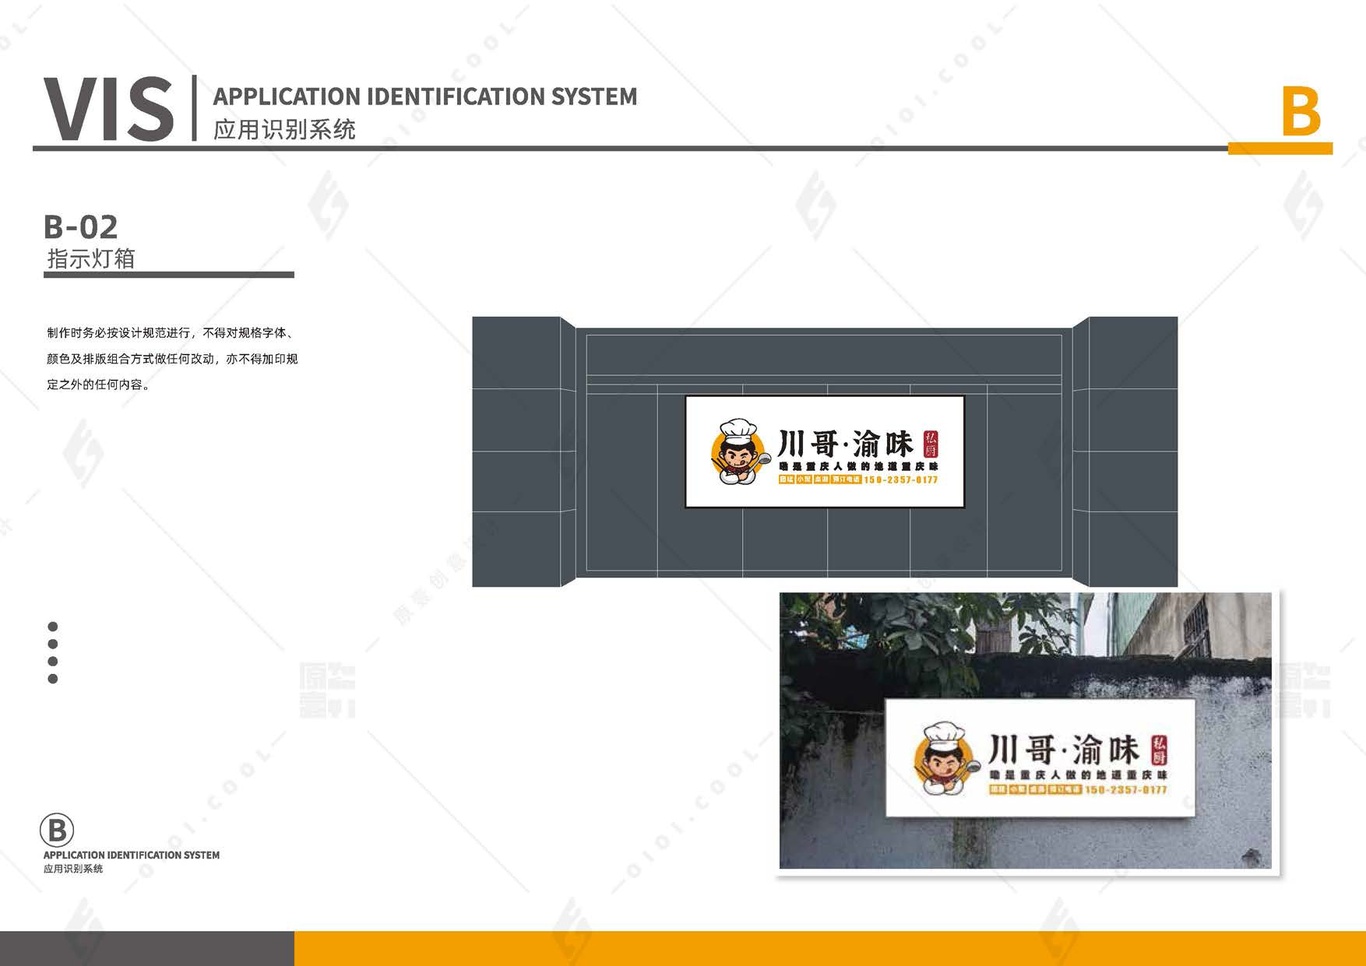Click the 川哥·渝味 brand name in the photo

[1064, 749]
